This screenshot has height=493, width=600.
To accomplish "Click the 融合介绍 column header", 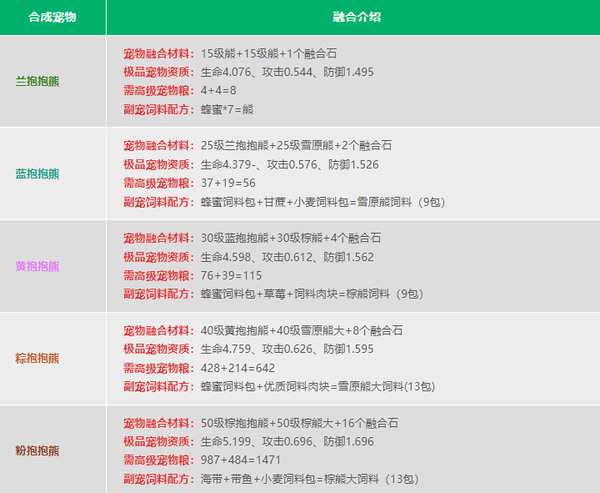I will 353,18.
